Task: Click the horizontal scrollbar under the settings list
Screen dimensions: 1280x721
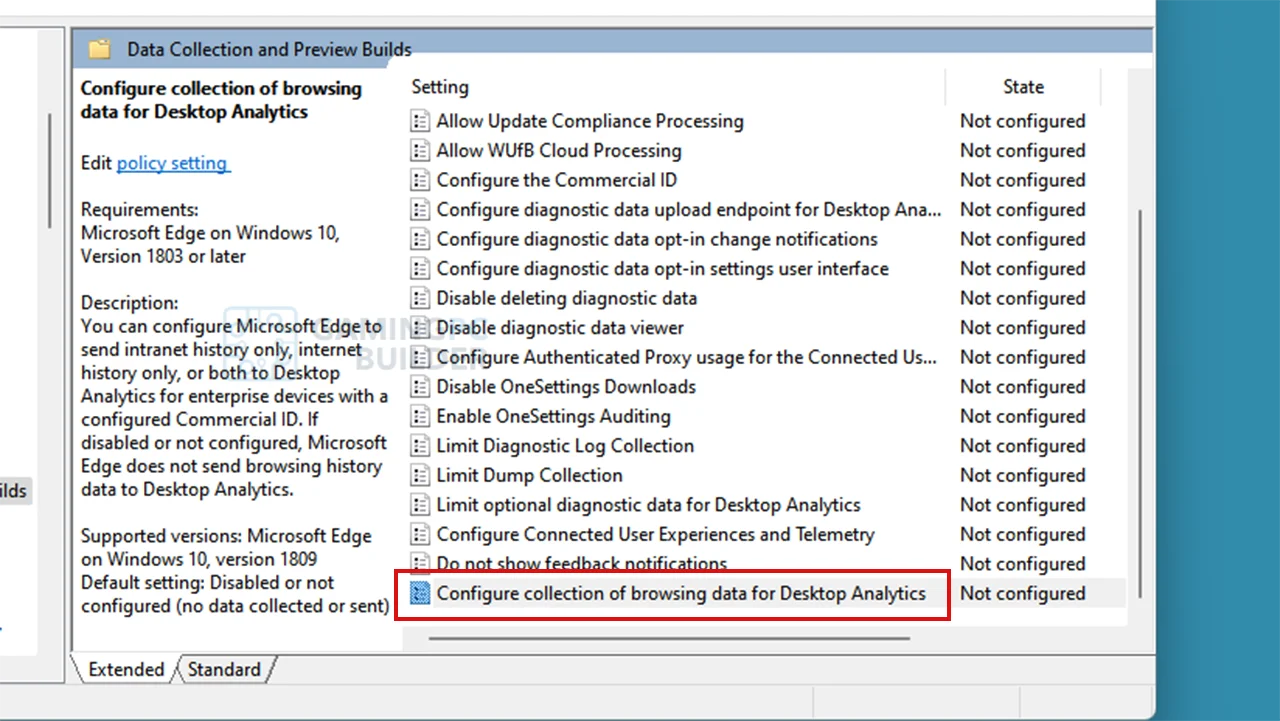Action: [670, 637]
